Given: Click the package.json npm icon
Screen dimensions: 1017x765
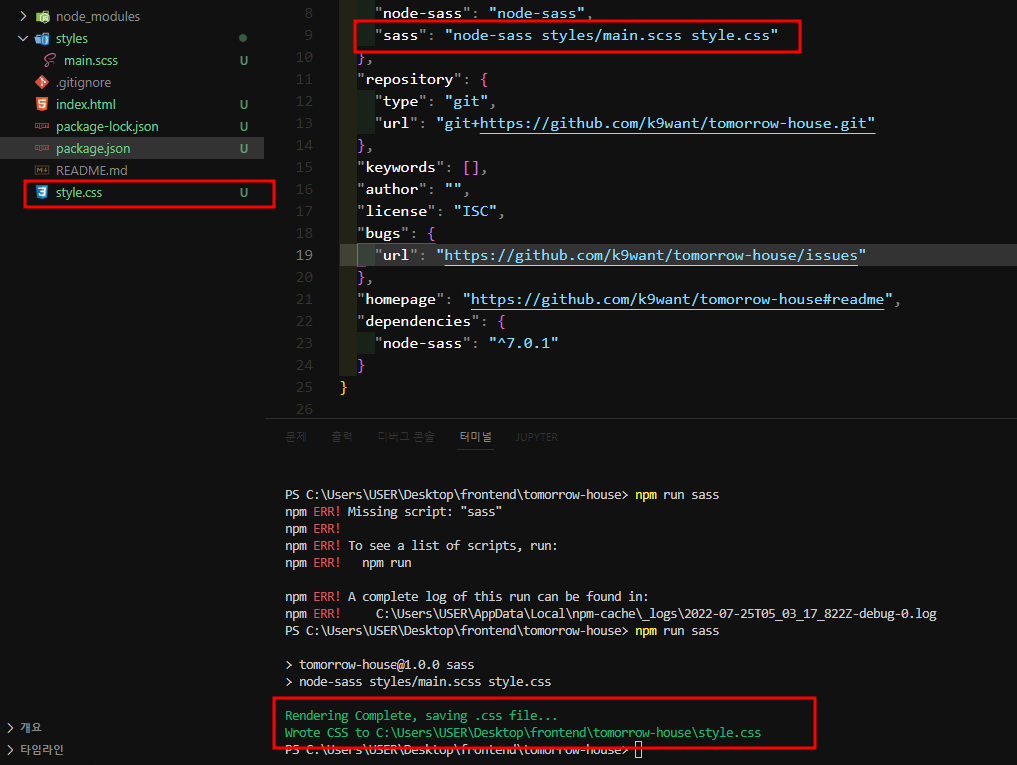Looking at the screenshot, I should click(x=42, y=148).
